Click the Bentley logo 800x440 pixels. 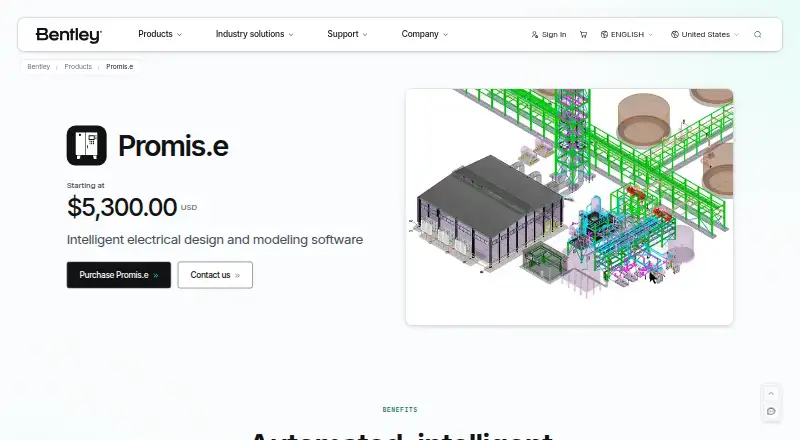pos(68,35)
